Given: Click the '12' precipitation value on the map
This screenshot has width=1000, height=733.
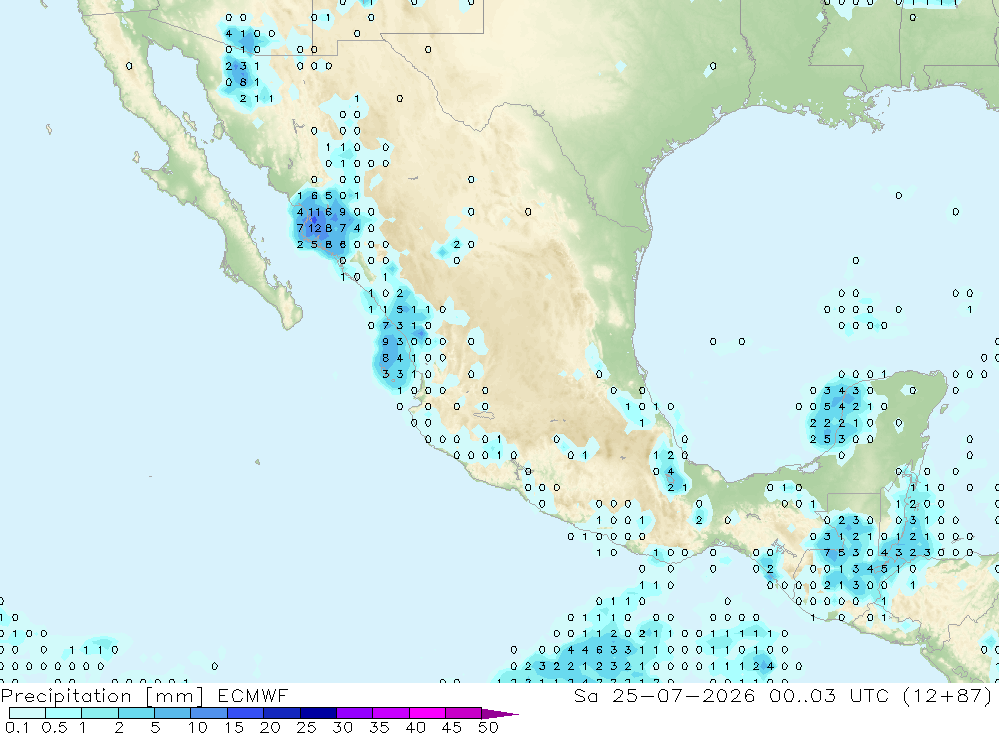Looking at the screenshot, I should point(315,228).
